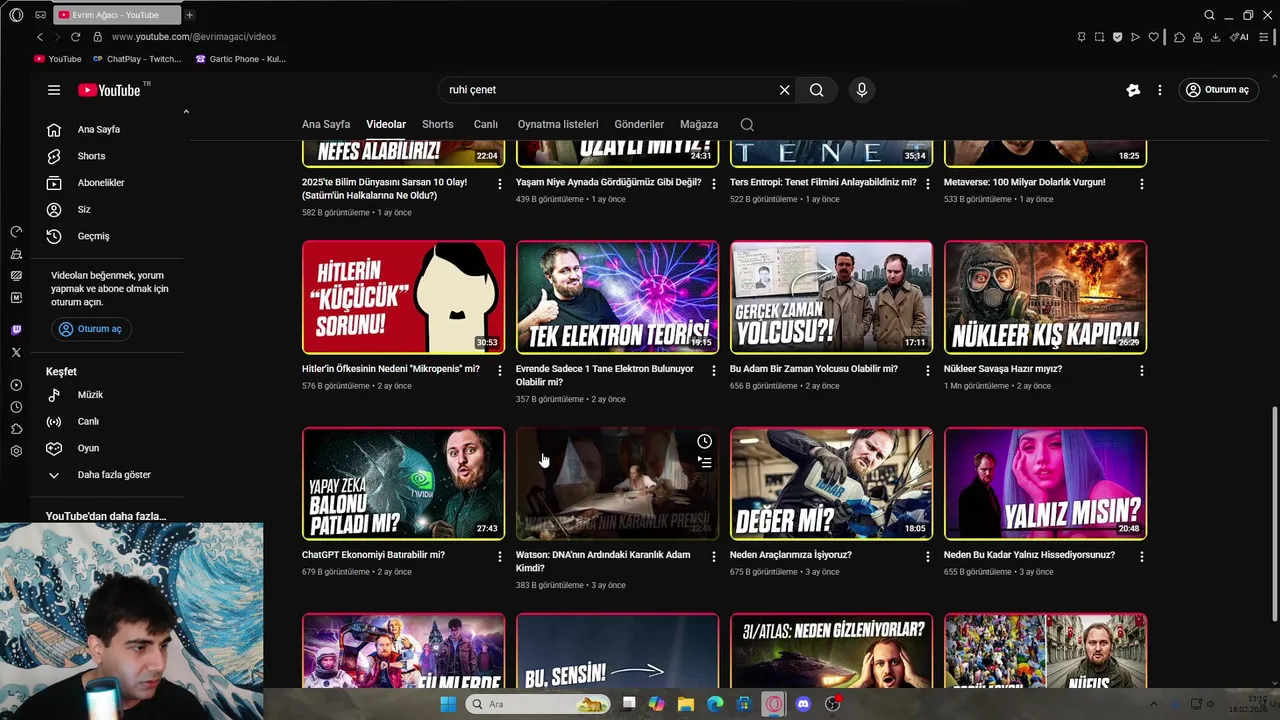Screen dimensions: 1280x720
Task: Add Watson video to Watch Later
Action: coord(705,441)
